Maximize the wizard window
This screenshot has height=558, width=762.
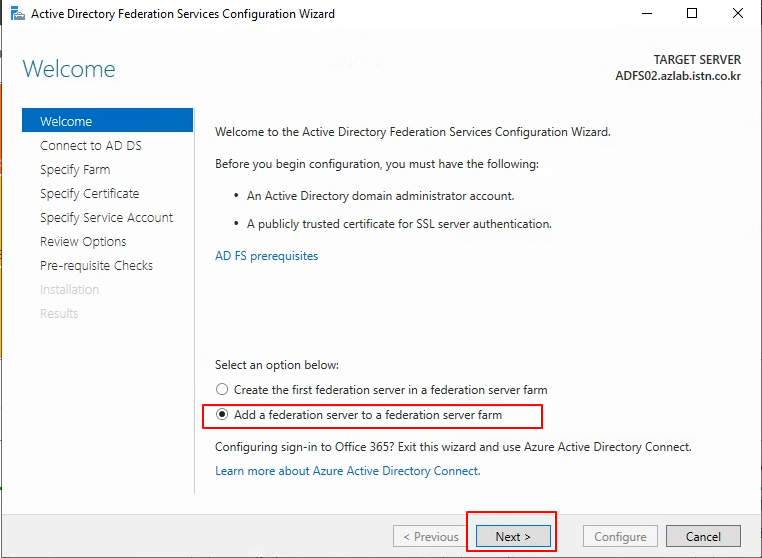coord(692,14)
